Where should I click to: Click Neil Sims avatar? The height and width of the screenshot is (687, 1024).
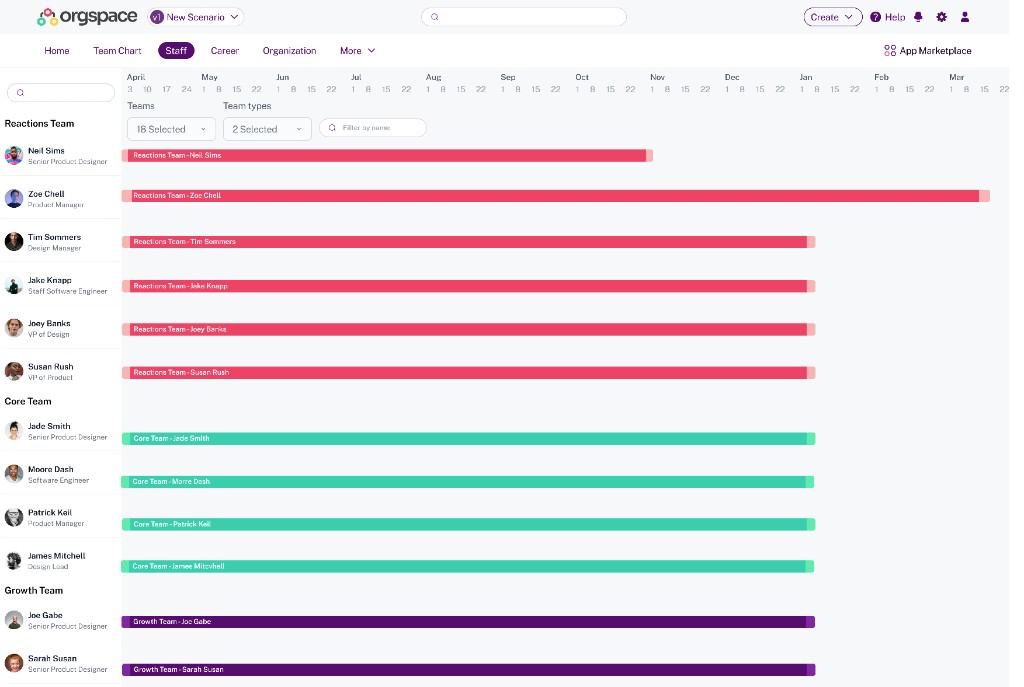[14, 155]
